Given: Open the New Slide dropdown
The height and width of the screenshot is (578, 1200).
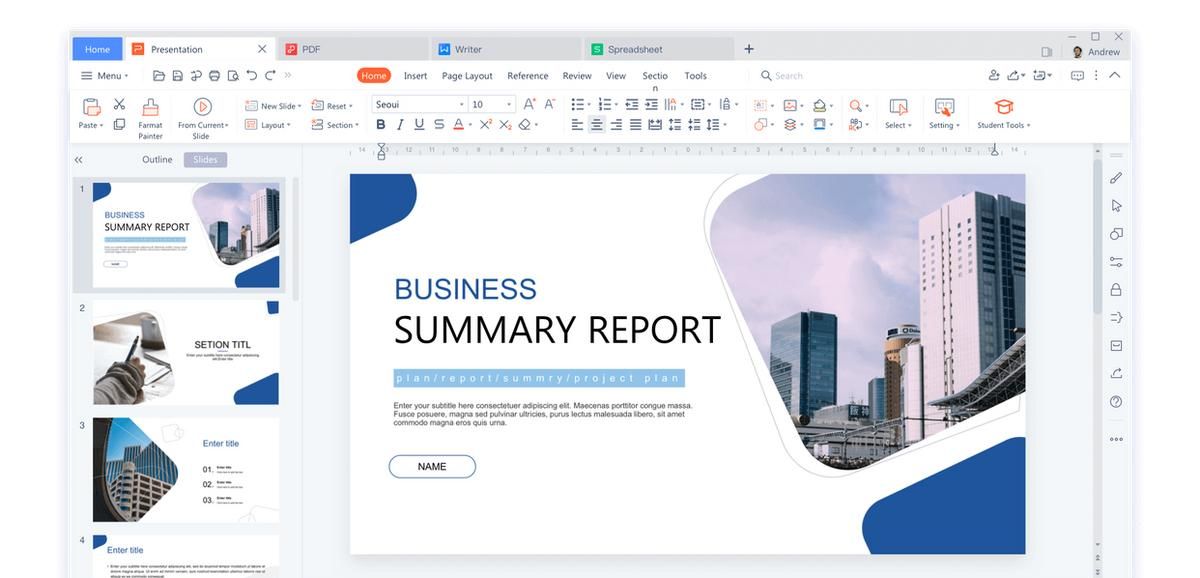Looking at the screenshot, I should (273, 106).
